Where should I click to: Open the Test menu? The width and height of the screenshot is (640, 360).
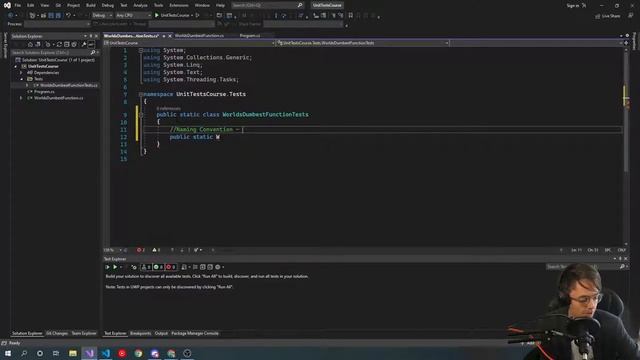(124, 5)
